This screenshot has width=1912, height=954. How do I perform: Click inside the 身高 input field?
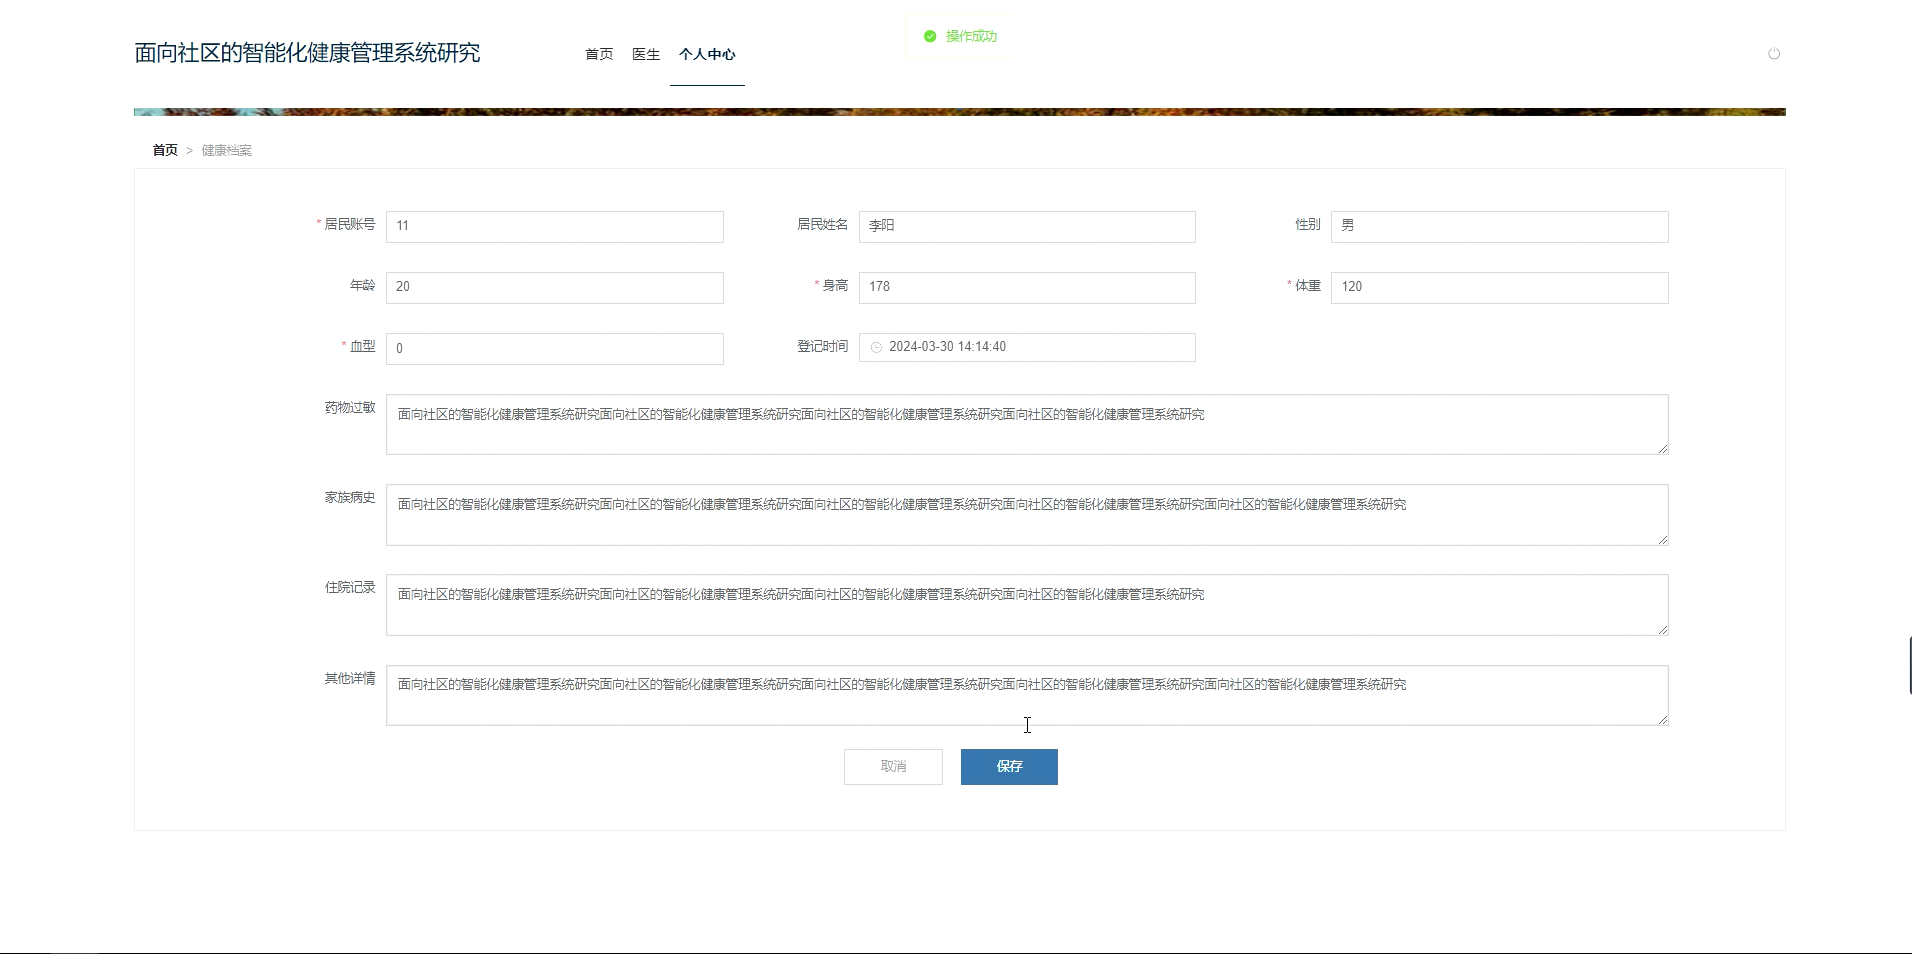(x=1027, y=287)
